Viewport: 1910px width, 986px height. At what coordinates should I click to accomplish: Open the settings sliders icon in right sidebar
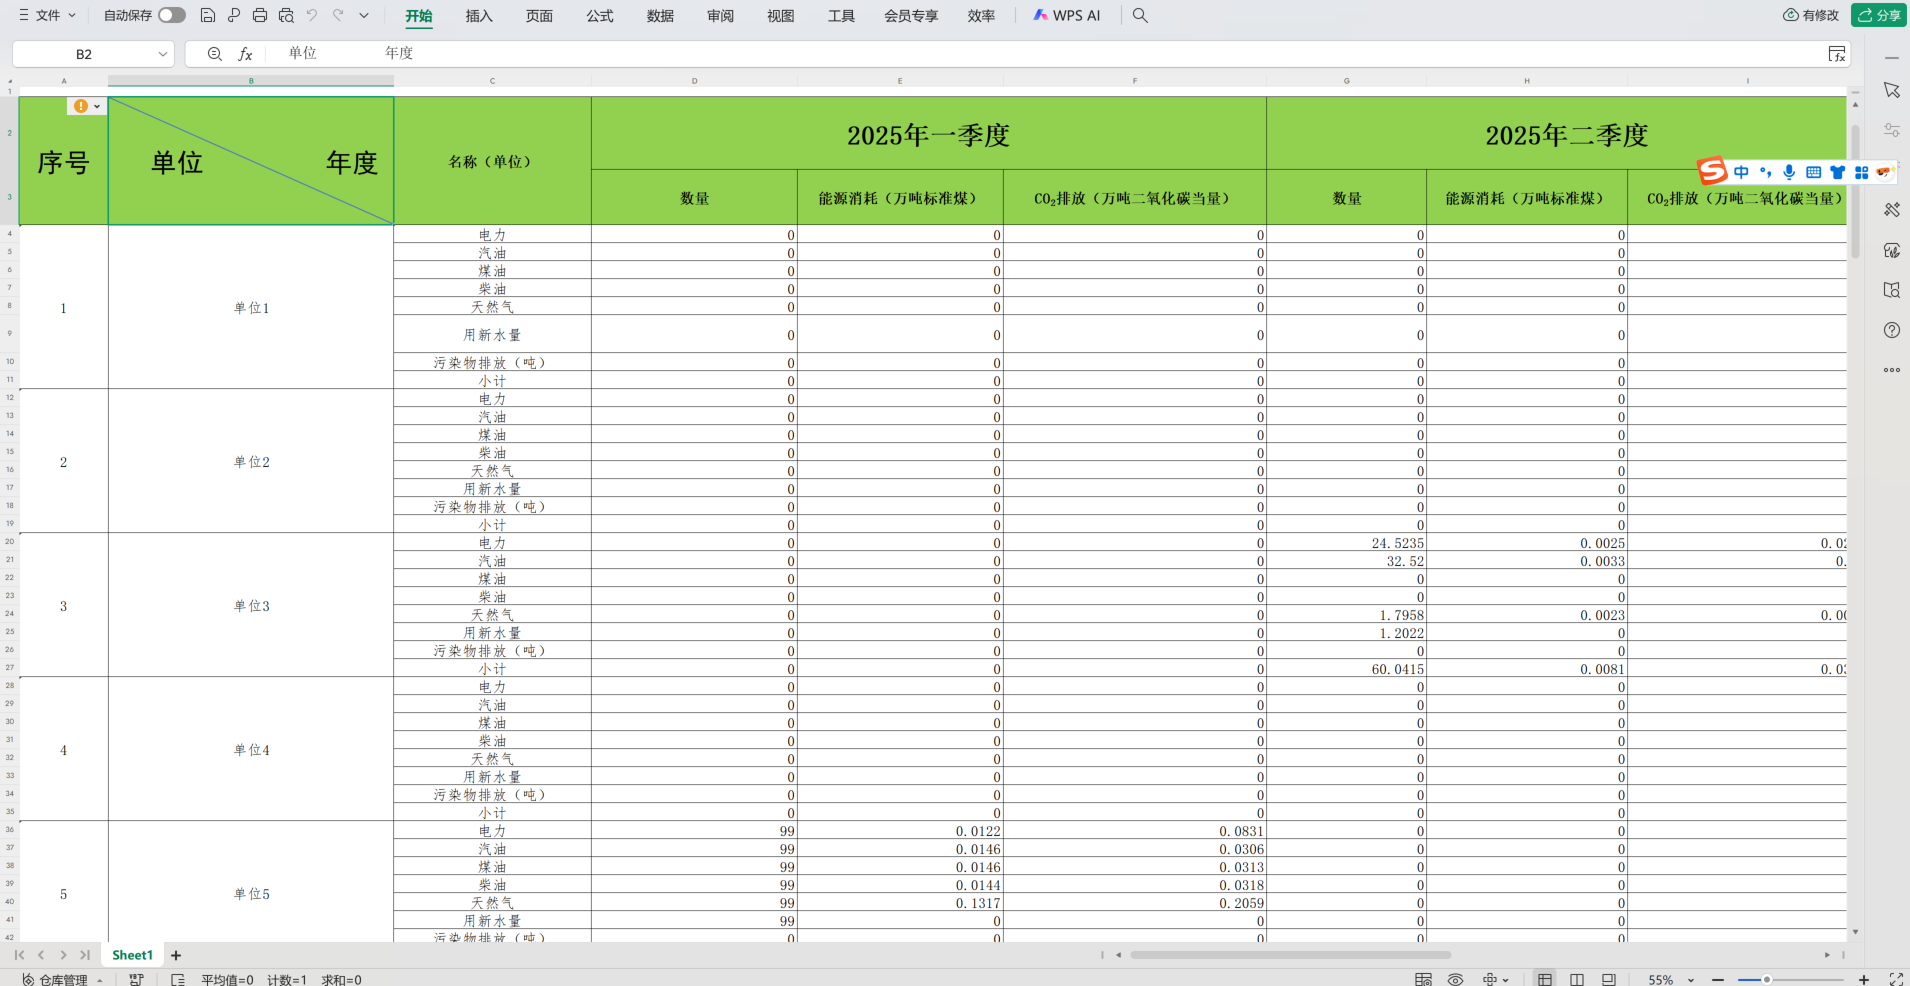pos(1892,130)
